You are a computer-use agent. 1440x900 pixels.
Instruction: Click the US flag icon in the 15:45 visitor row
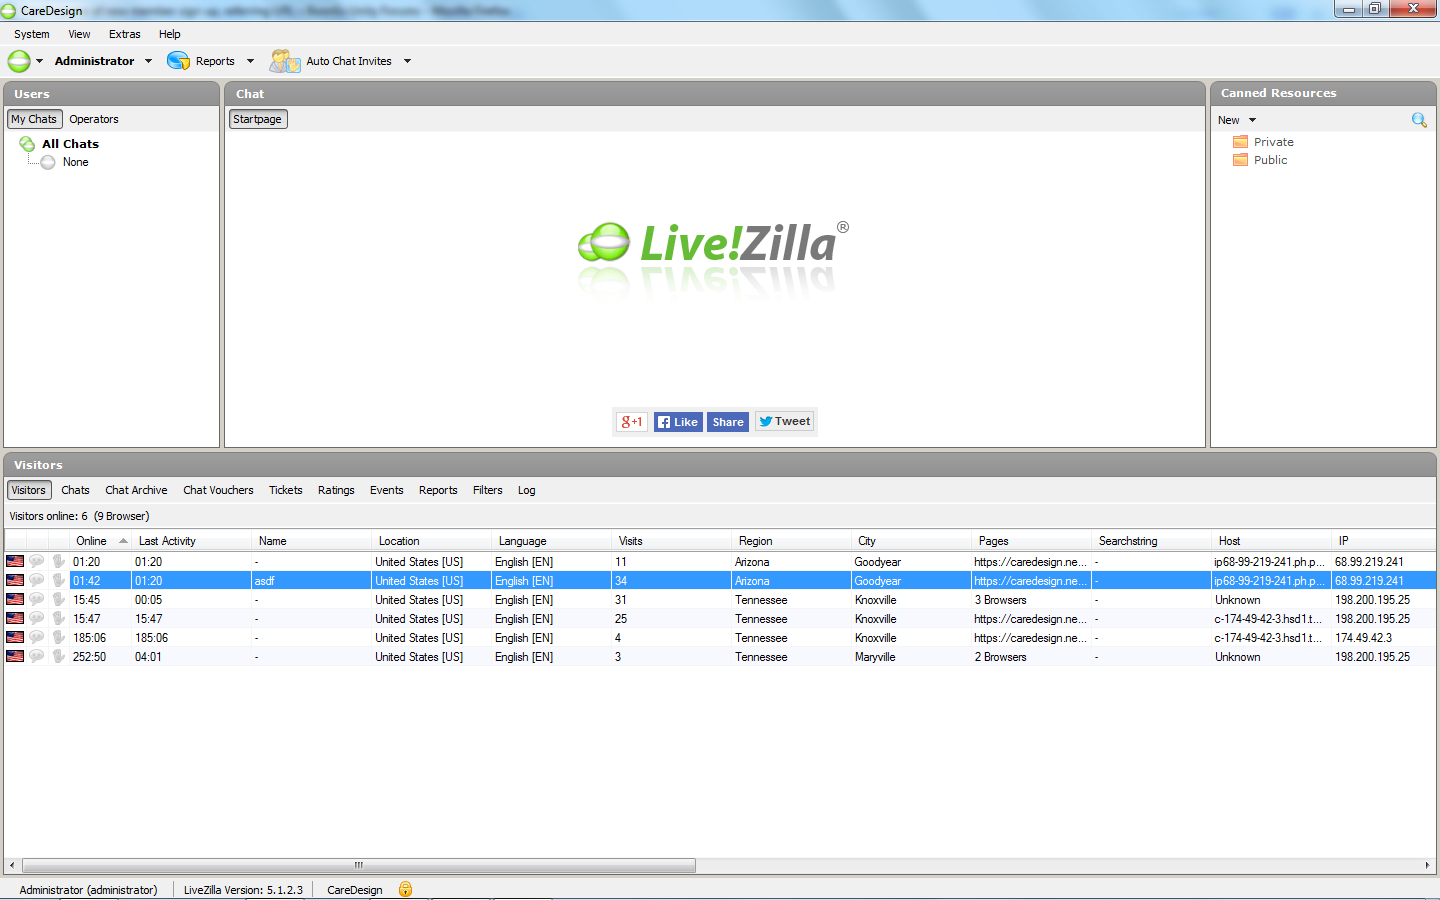[x=15, y=599]
